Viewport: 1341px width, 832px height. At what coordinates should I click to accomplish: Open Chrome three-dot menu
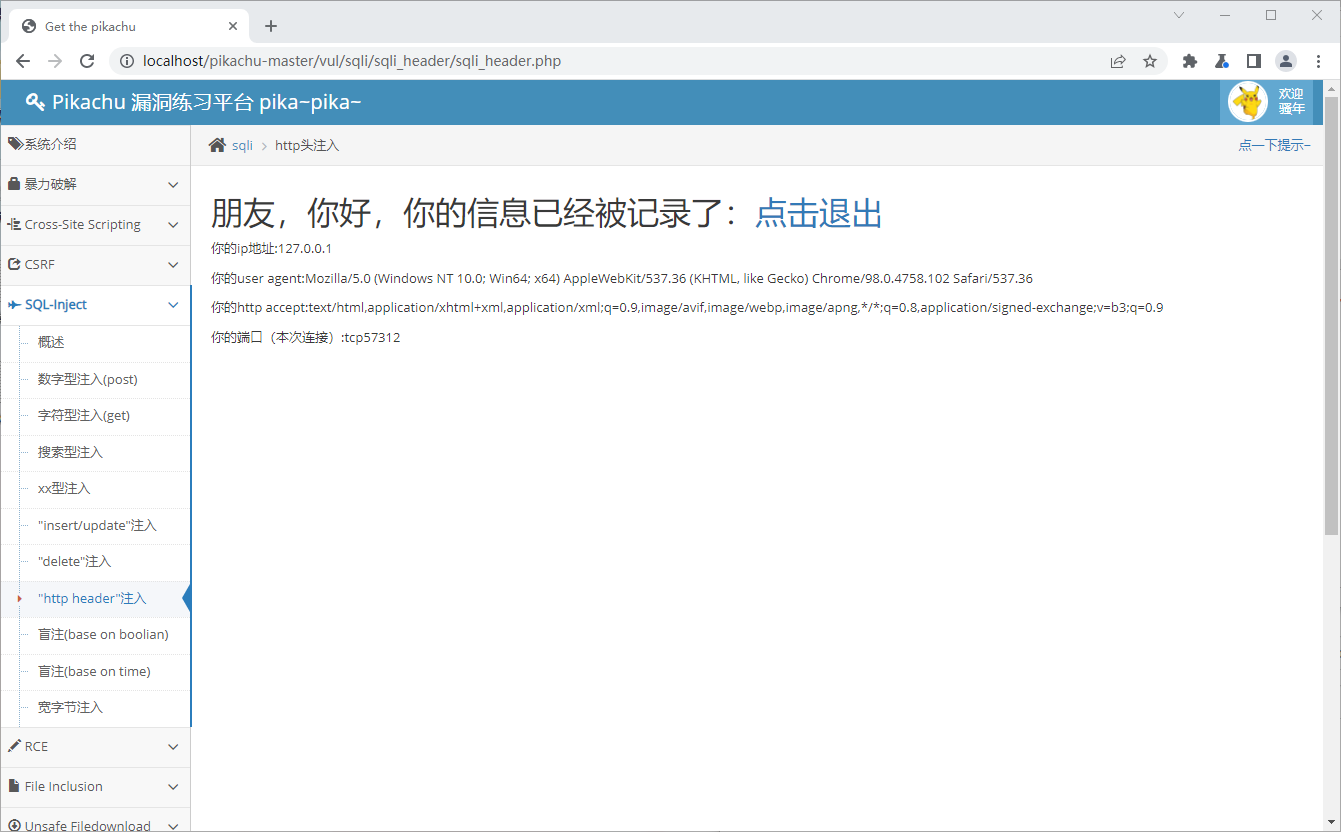1319,61
